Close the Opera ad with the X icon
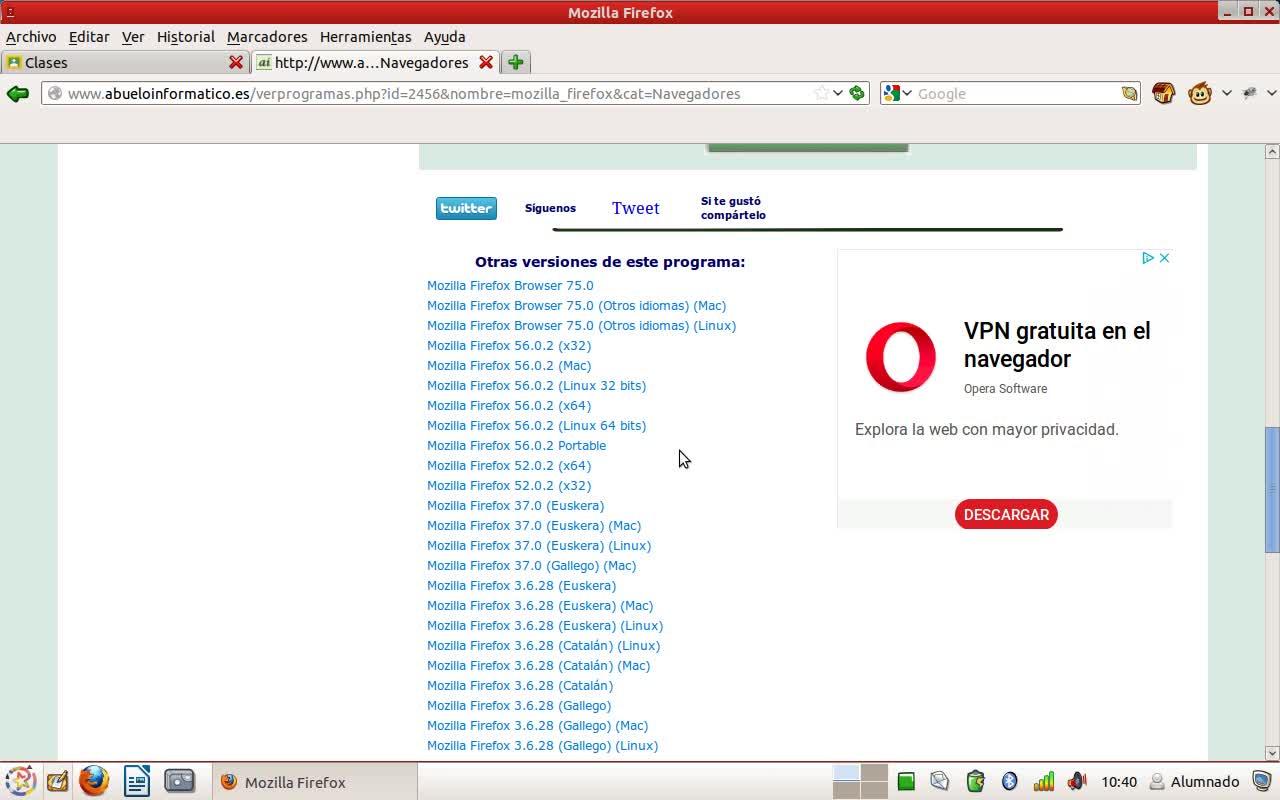Screen dimensions: 1280x800 coord(1164,258)
